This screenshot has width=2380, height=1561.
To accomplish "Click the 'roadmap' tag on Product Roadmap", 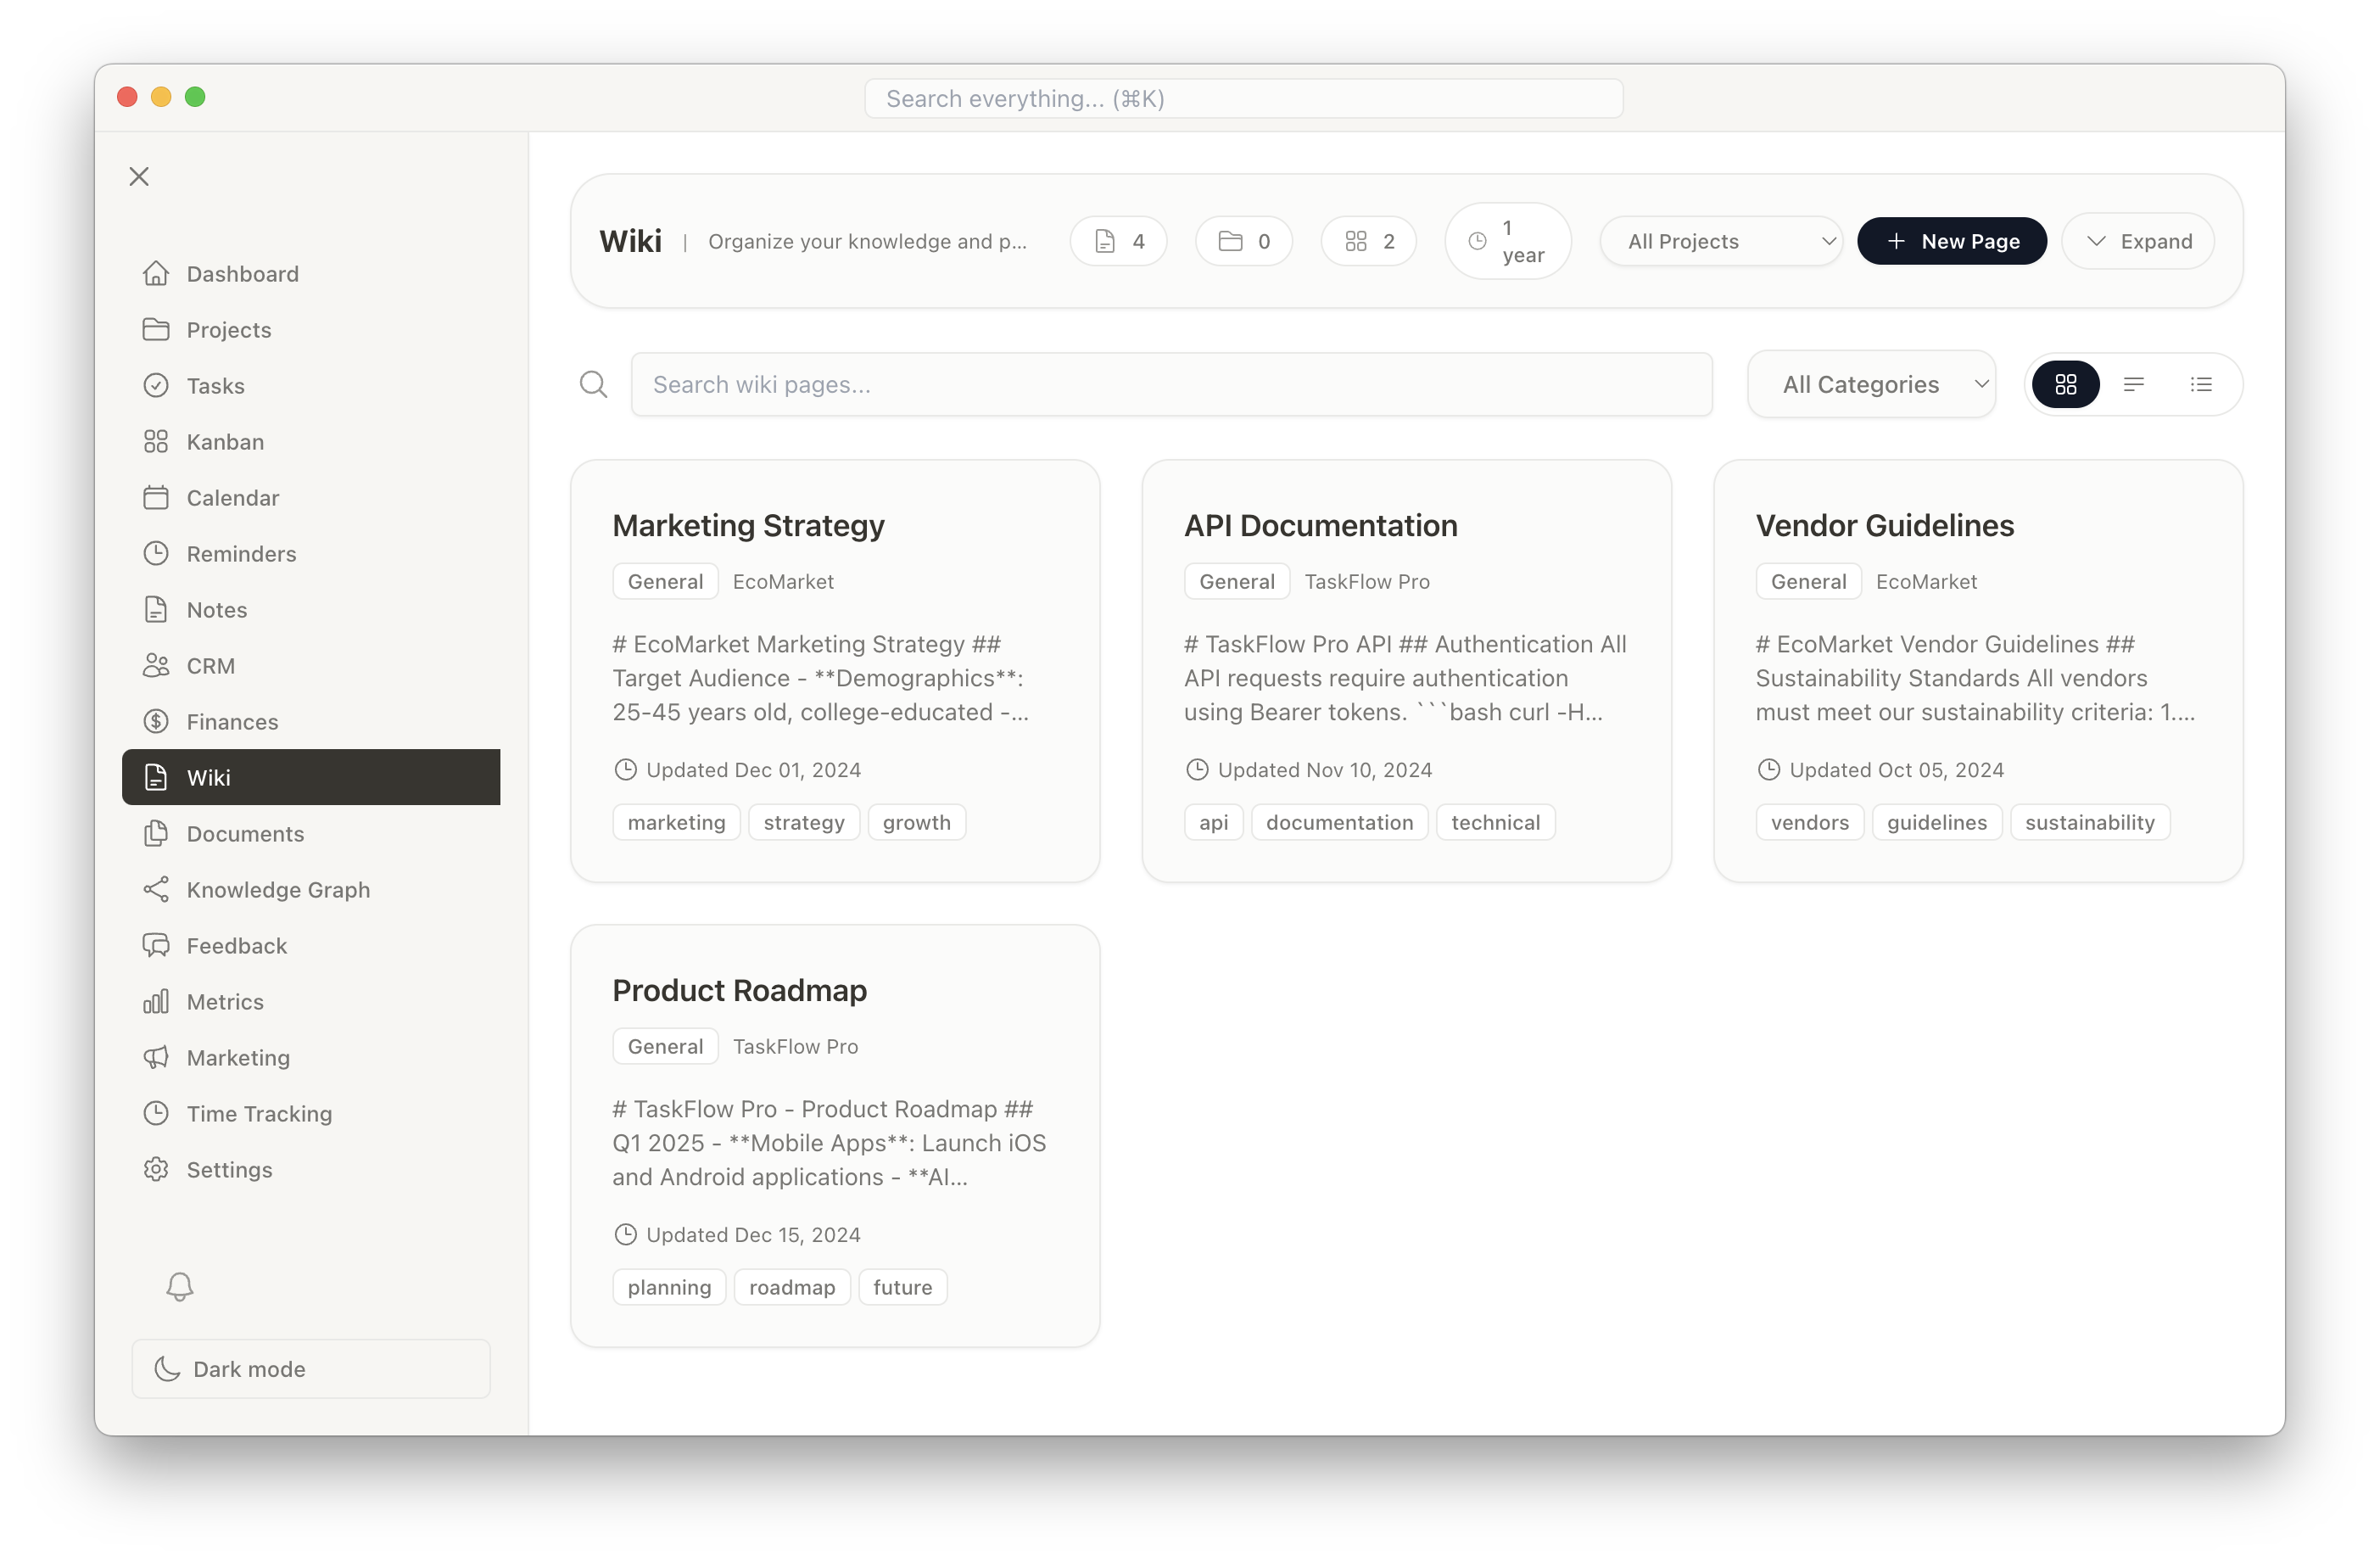I will click(x=792, y=1287).
